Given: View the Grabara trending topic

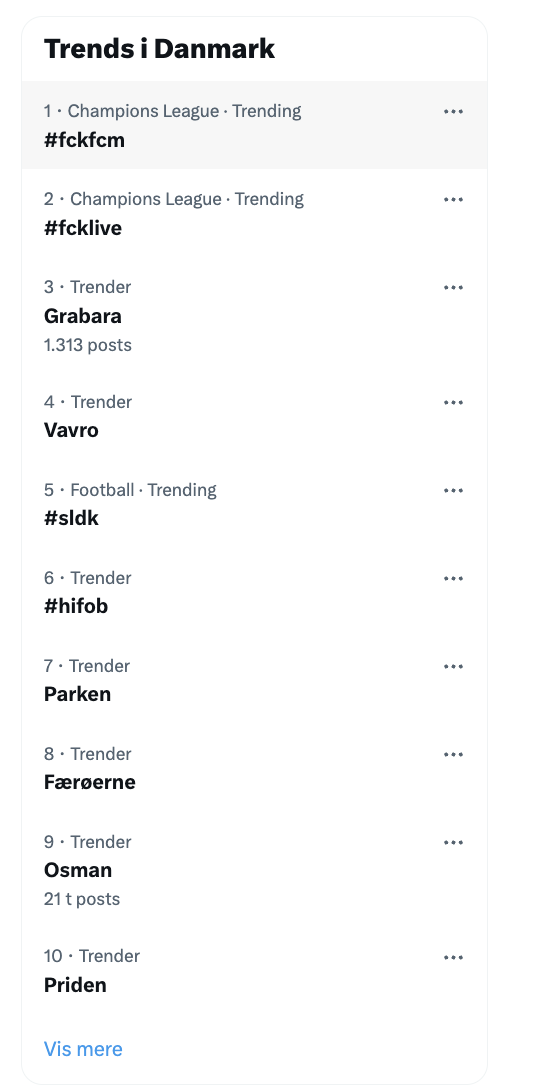Looking at the screenshot, I should (x=255, y=315).
